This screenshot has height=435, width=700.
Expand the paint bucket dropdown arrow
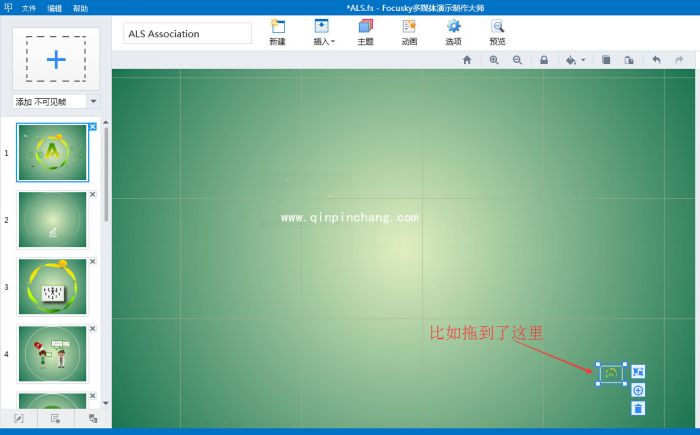pyautogui.click(x=583, y=60)
